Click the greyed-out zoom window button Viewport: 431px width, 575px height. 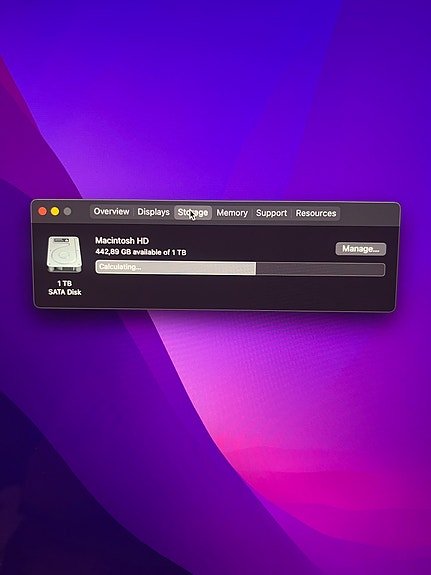[x=67, y=212]
